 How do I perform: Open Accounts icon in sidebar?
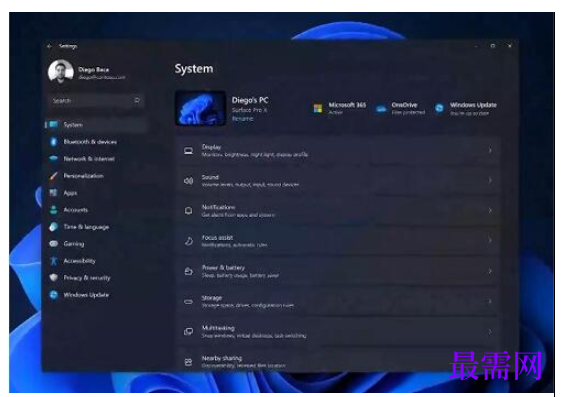pyautogui.click(x=53, y=210)
